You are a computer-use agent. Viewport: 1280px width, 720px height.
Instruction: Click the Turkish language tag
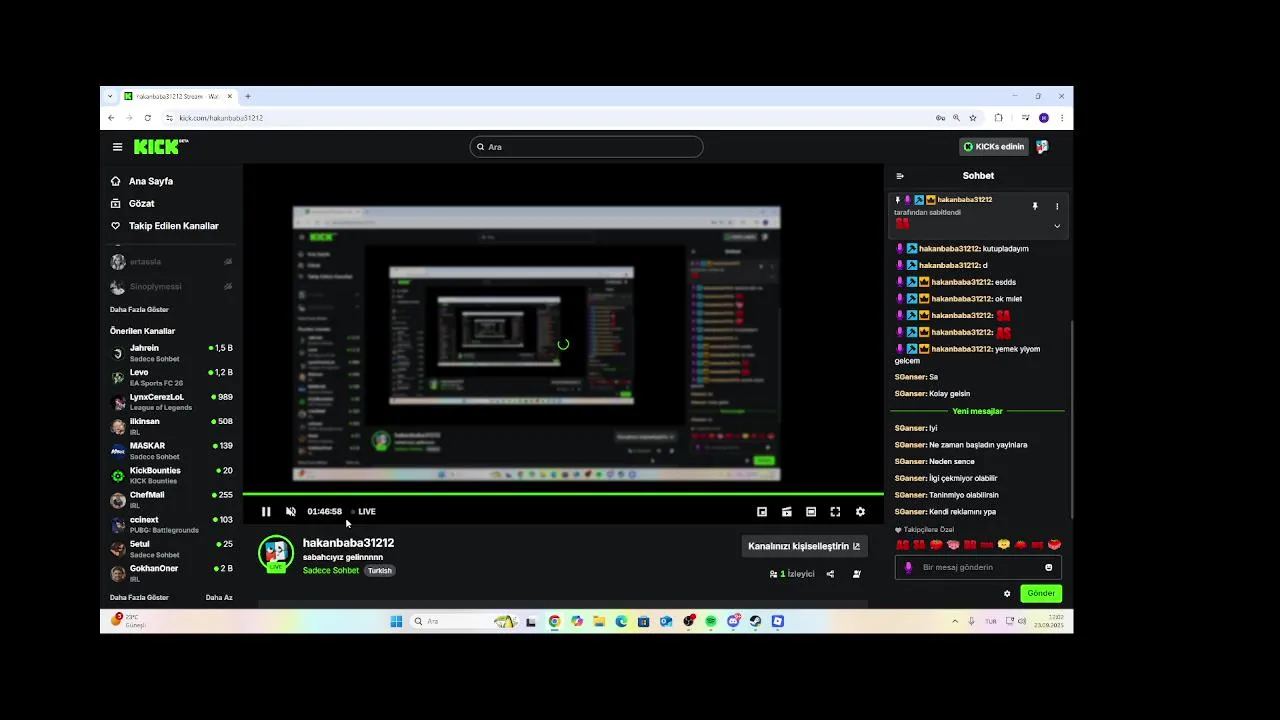click(x=380, y=571)
